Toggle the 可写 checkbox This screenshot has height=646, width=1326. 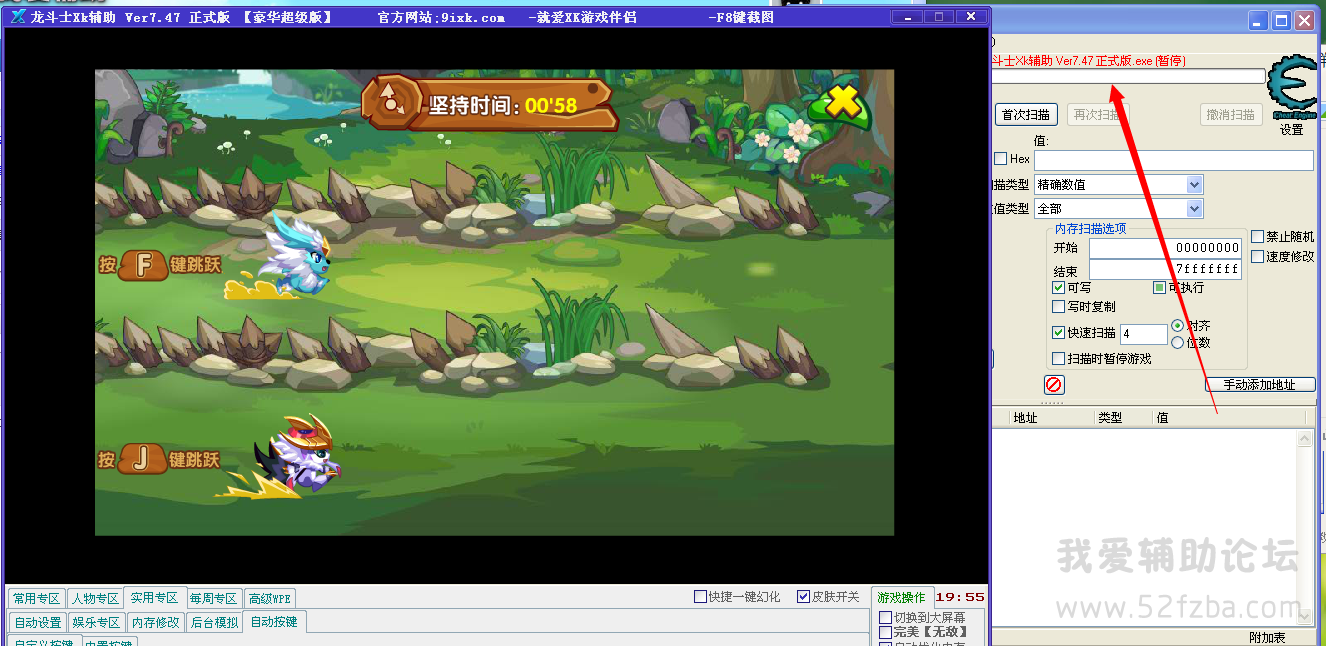point(1058,288)
